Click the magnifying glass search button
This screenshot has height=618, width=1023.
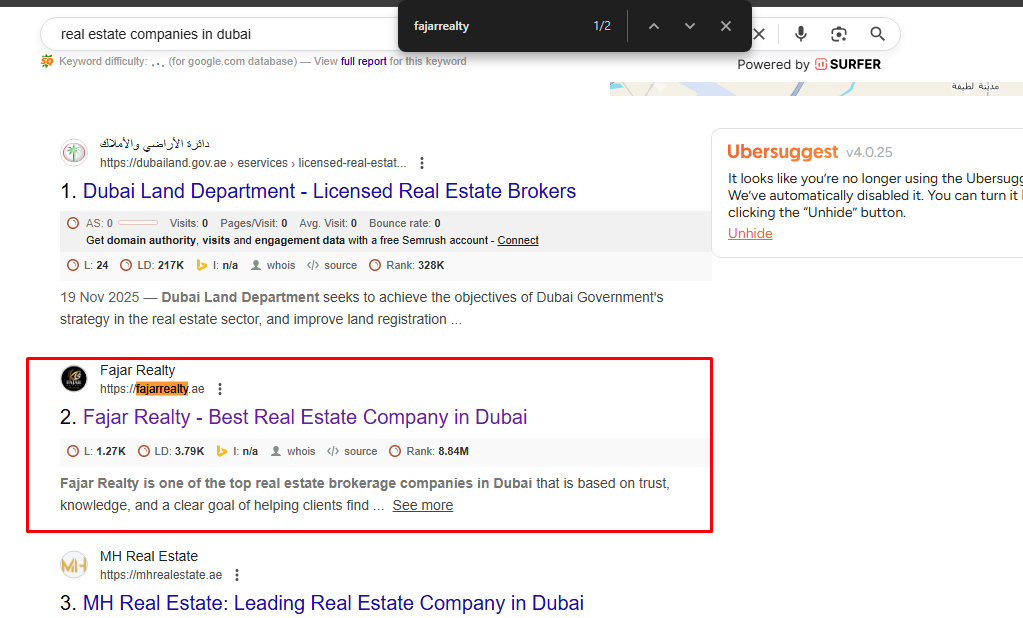click(877, 34)
